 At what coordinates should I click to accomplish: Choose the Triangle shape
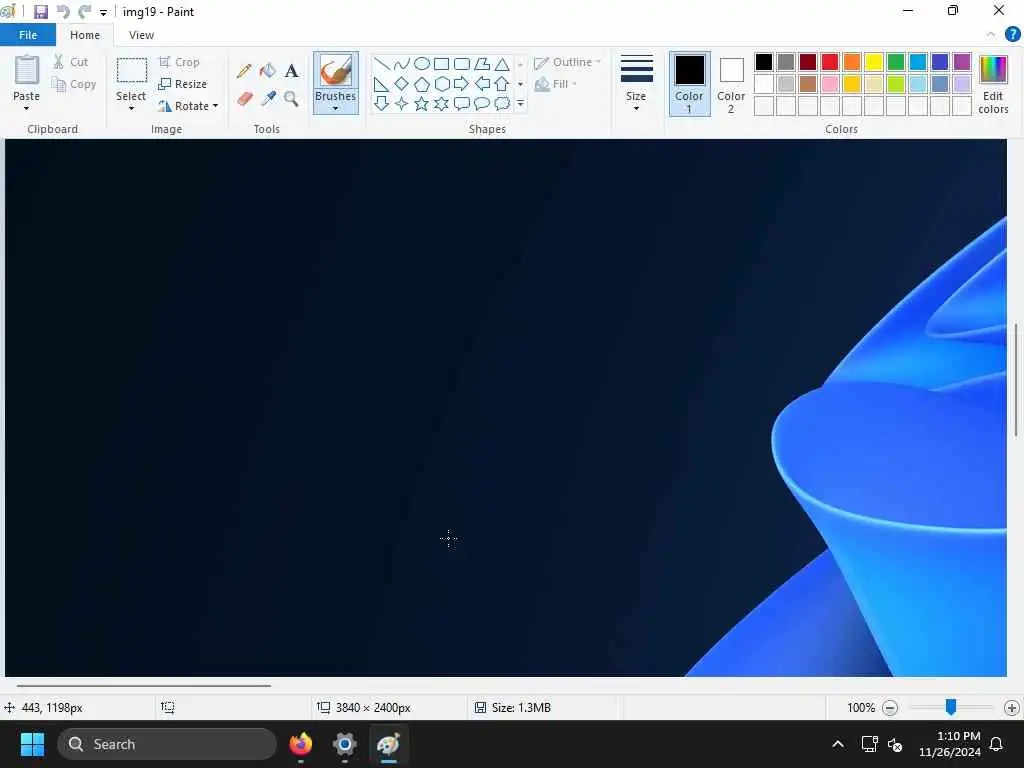coord(502,63)
